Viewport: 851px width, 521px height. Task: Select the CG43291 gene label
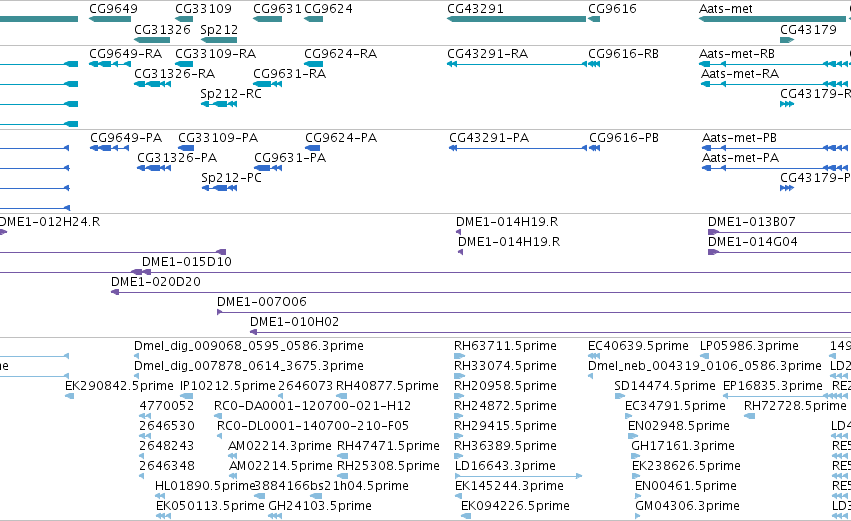[475, 9]
